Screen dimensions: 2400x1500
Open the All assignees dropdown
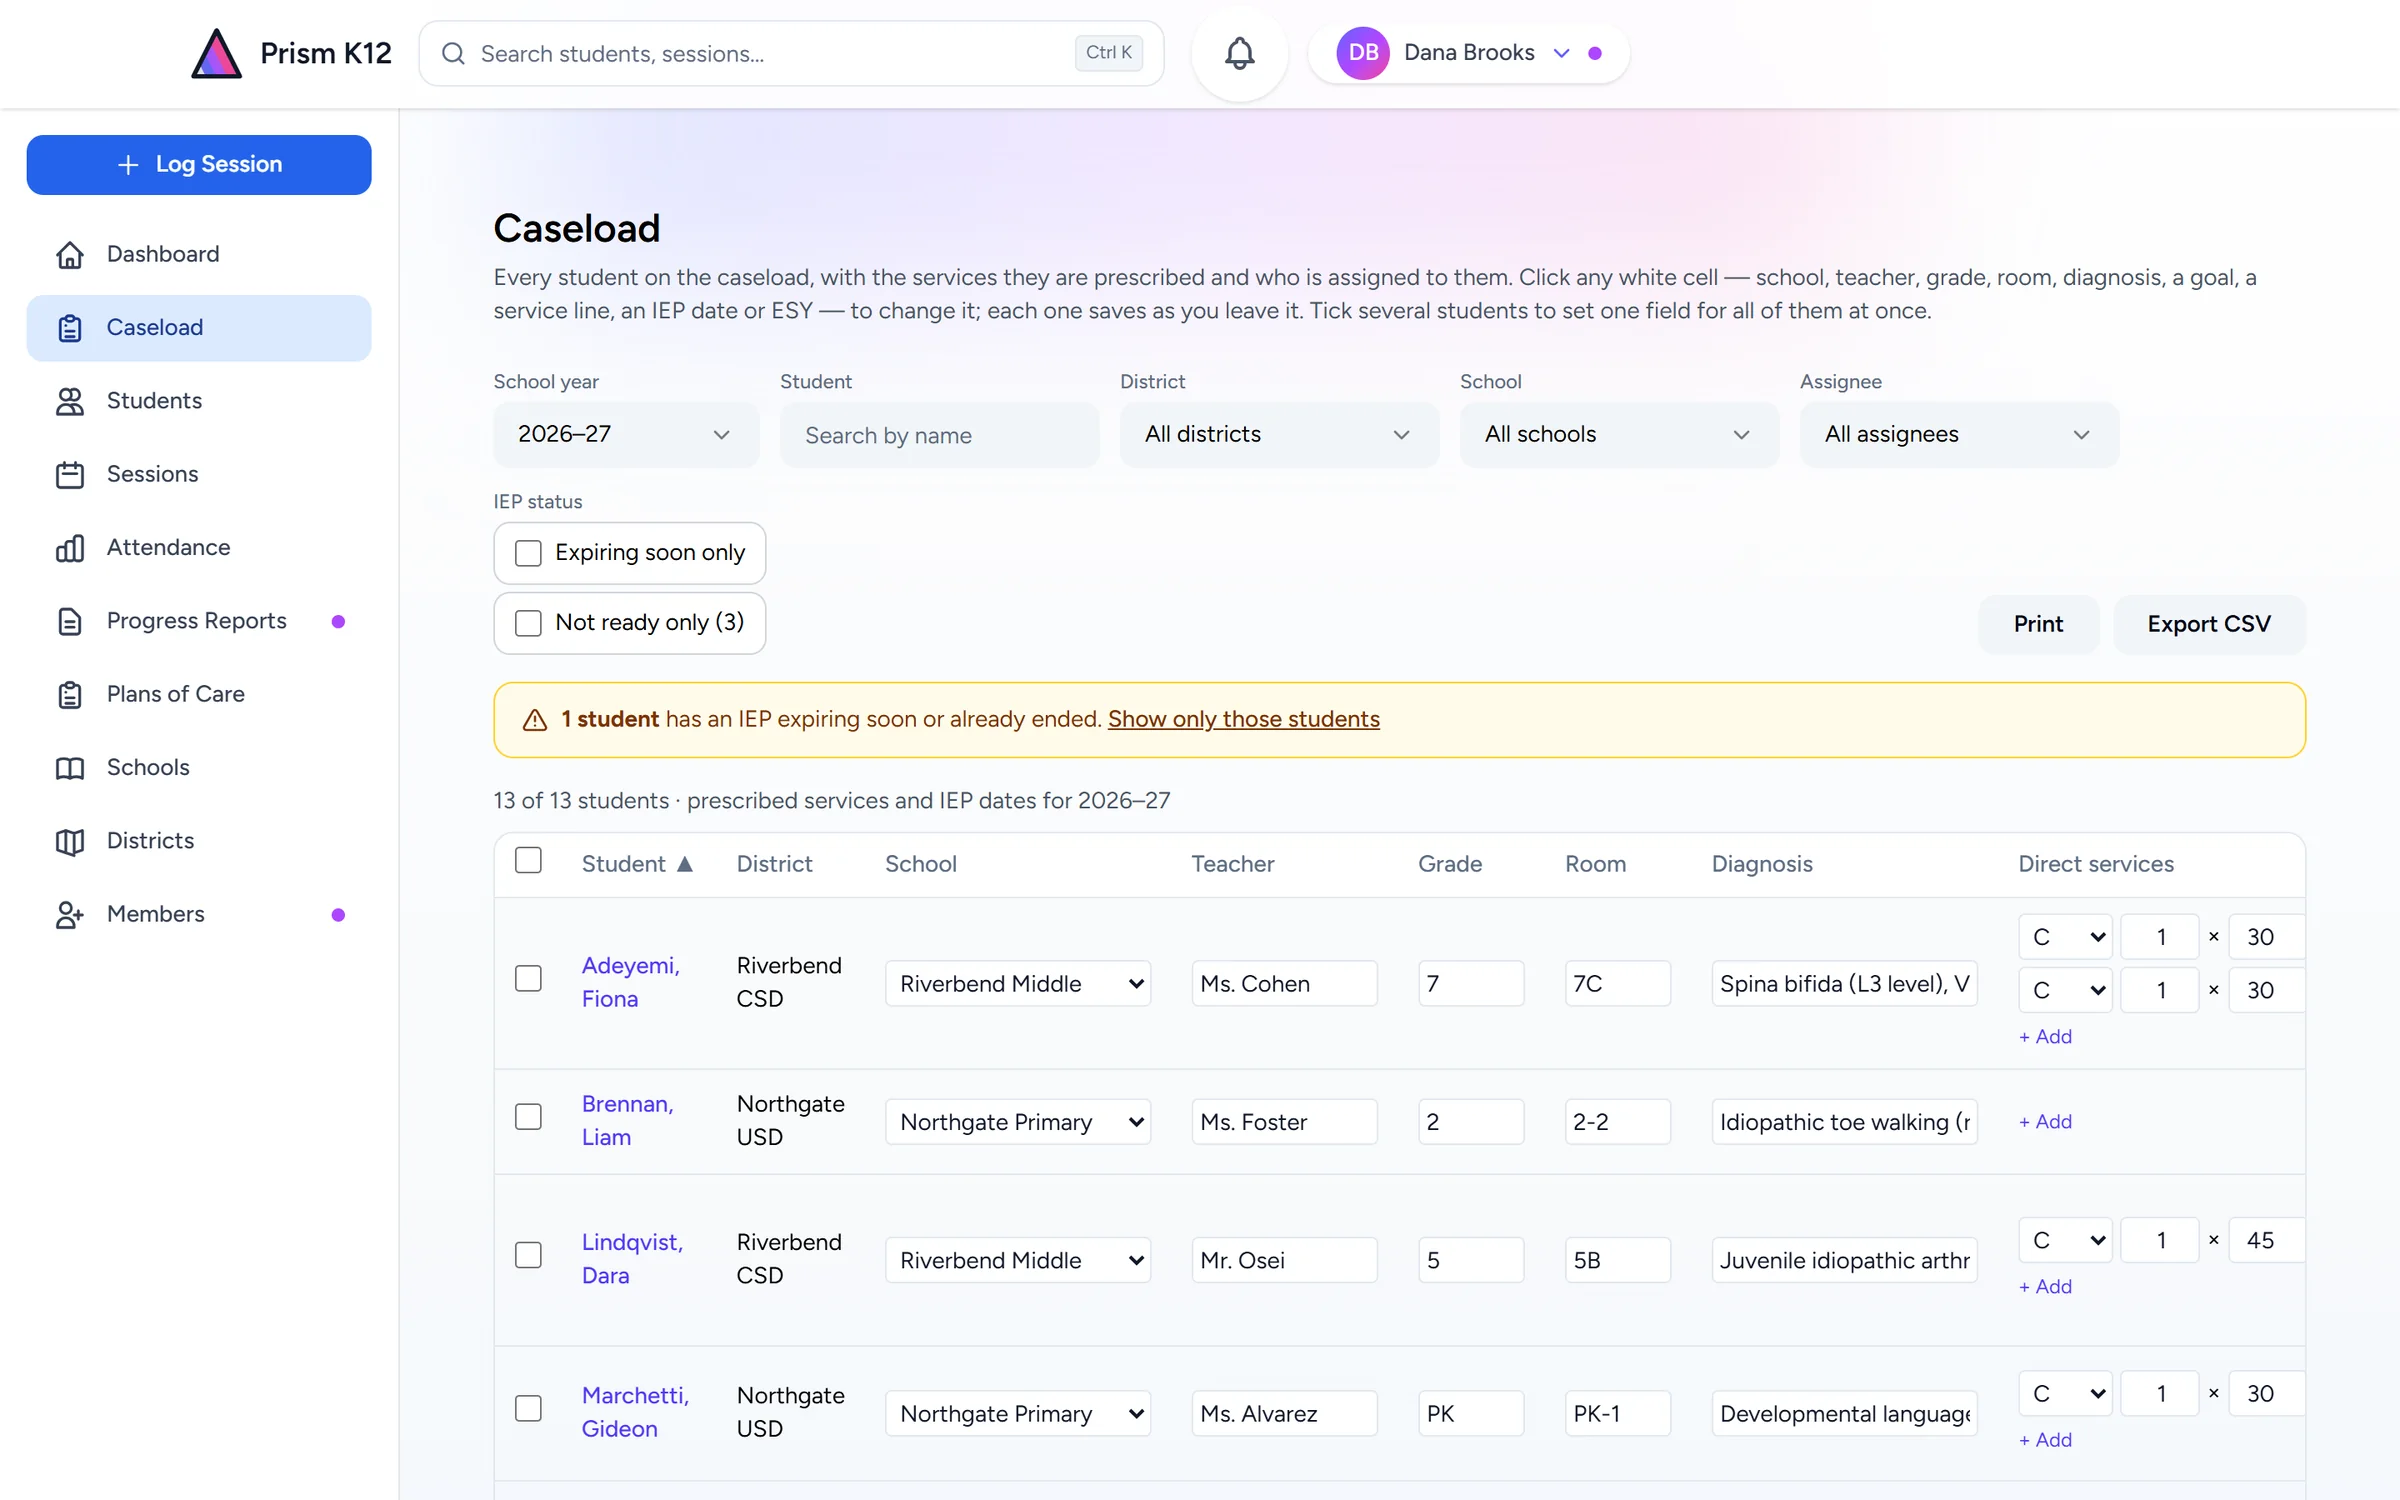click(x=1959, y=434)
